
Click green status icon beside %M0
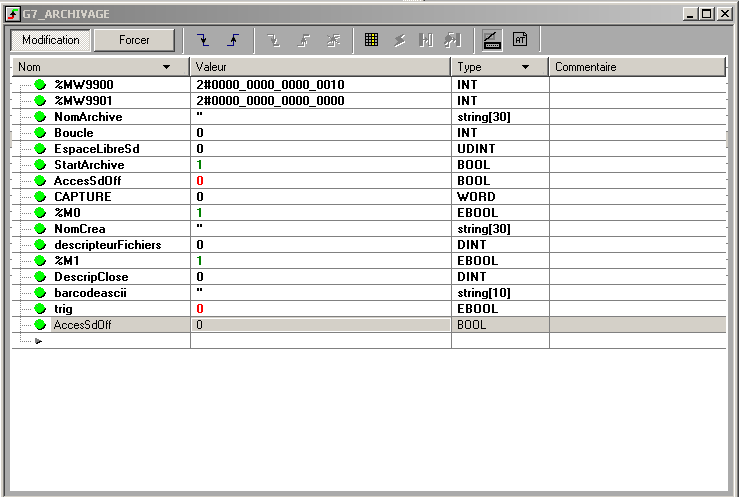tap(41, 213)
